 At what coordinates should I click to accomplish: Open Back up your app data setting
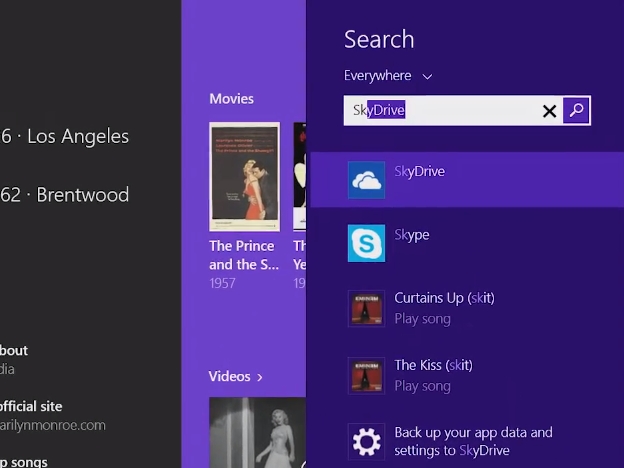pyautogui.click(x=473, y=441)
